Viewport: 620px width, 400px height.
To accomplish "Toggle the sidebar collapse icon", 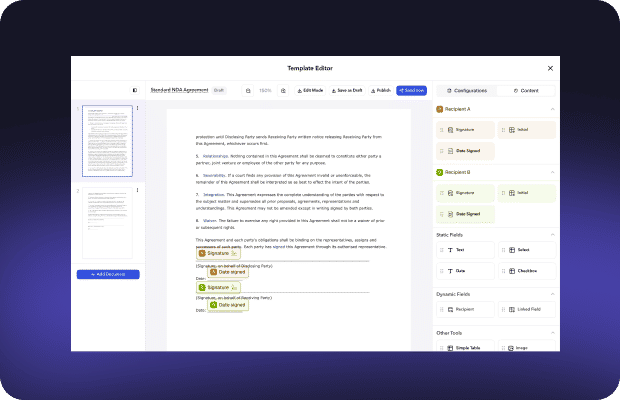I will point(135,90).
